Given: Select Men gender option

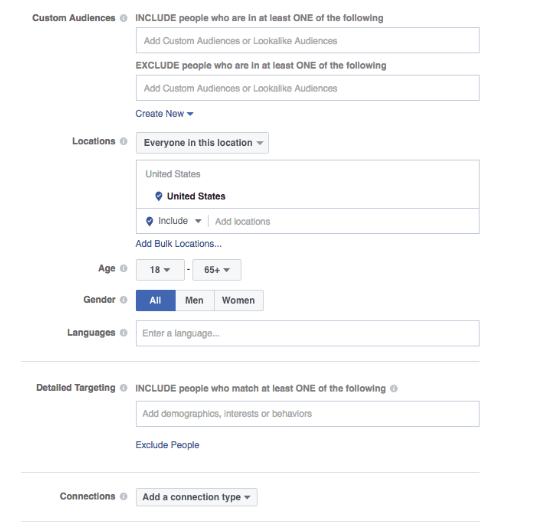Looking at the screenshot, I should coord(195,300).
